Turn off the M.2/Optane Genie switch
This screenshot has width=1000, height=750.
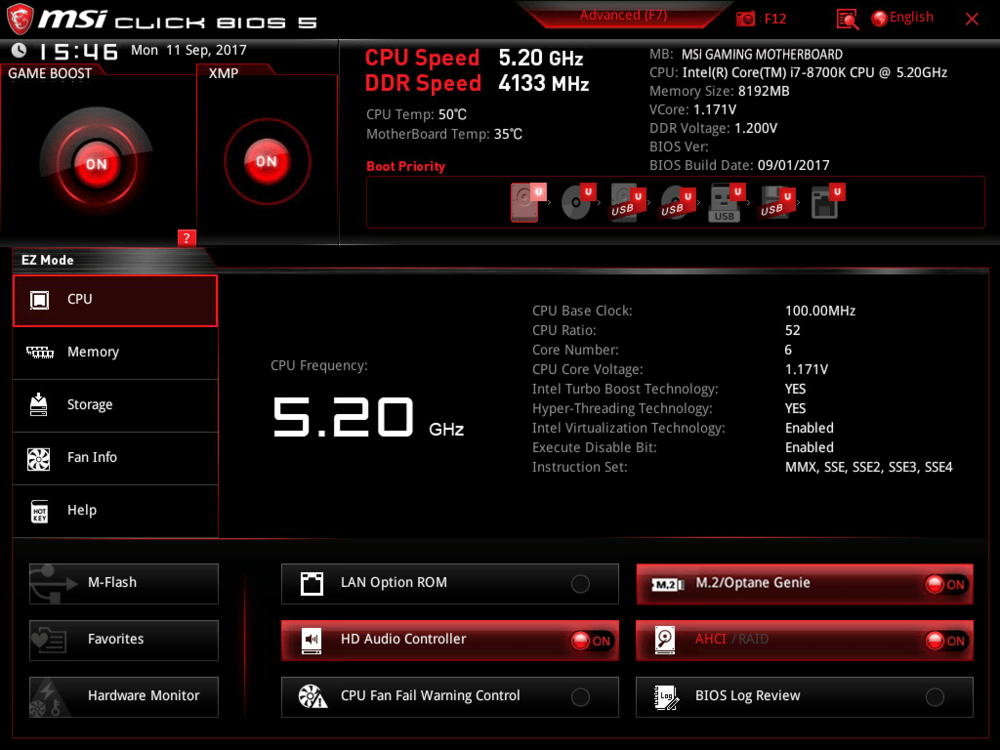946,584
